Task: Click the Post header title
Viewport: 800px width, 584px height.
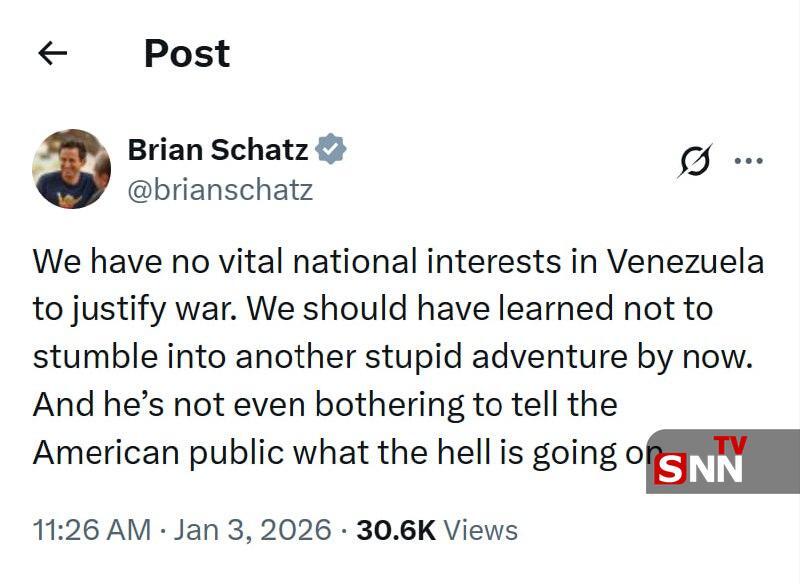Action: pos(187,54)
